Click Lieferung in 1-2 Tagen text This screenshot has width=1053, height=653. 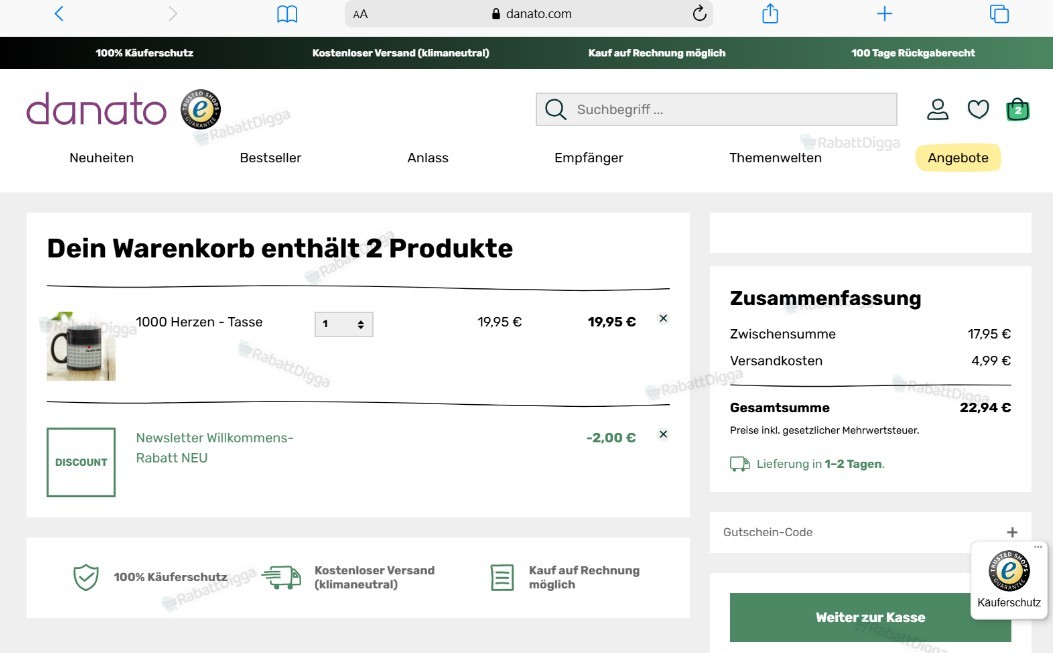[820, 464]
